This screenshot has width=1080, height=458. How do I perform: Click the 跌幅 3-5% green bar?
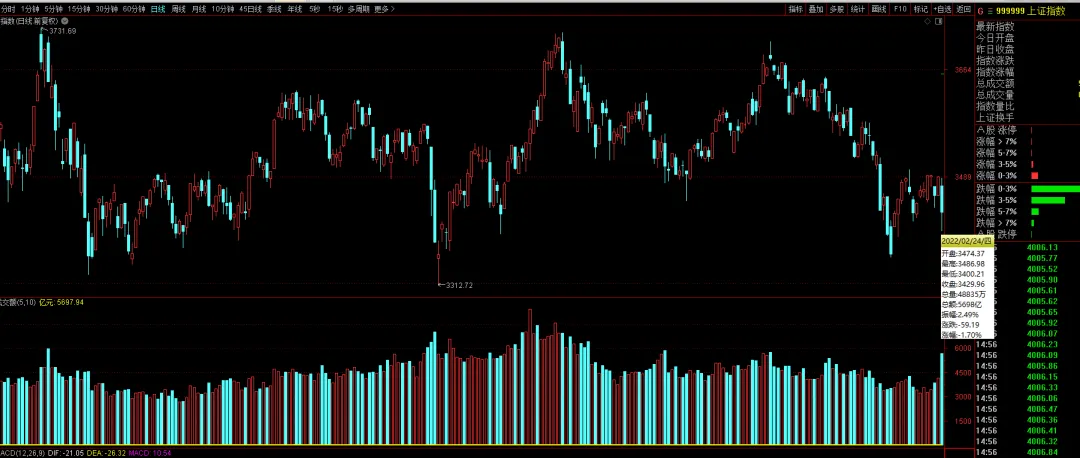(x=1048, y=200)
